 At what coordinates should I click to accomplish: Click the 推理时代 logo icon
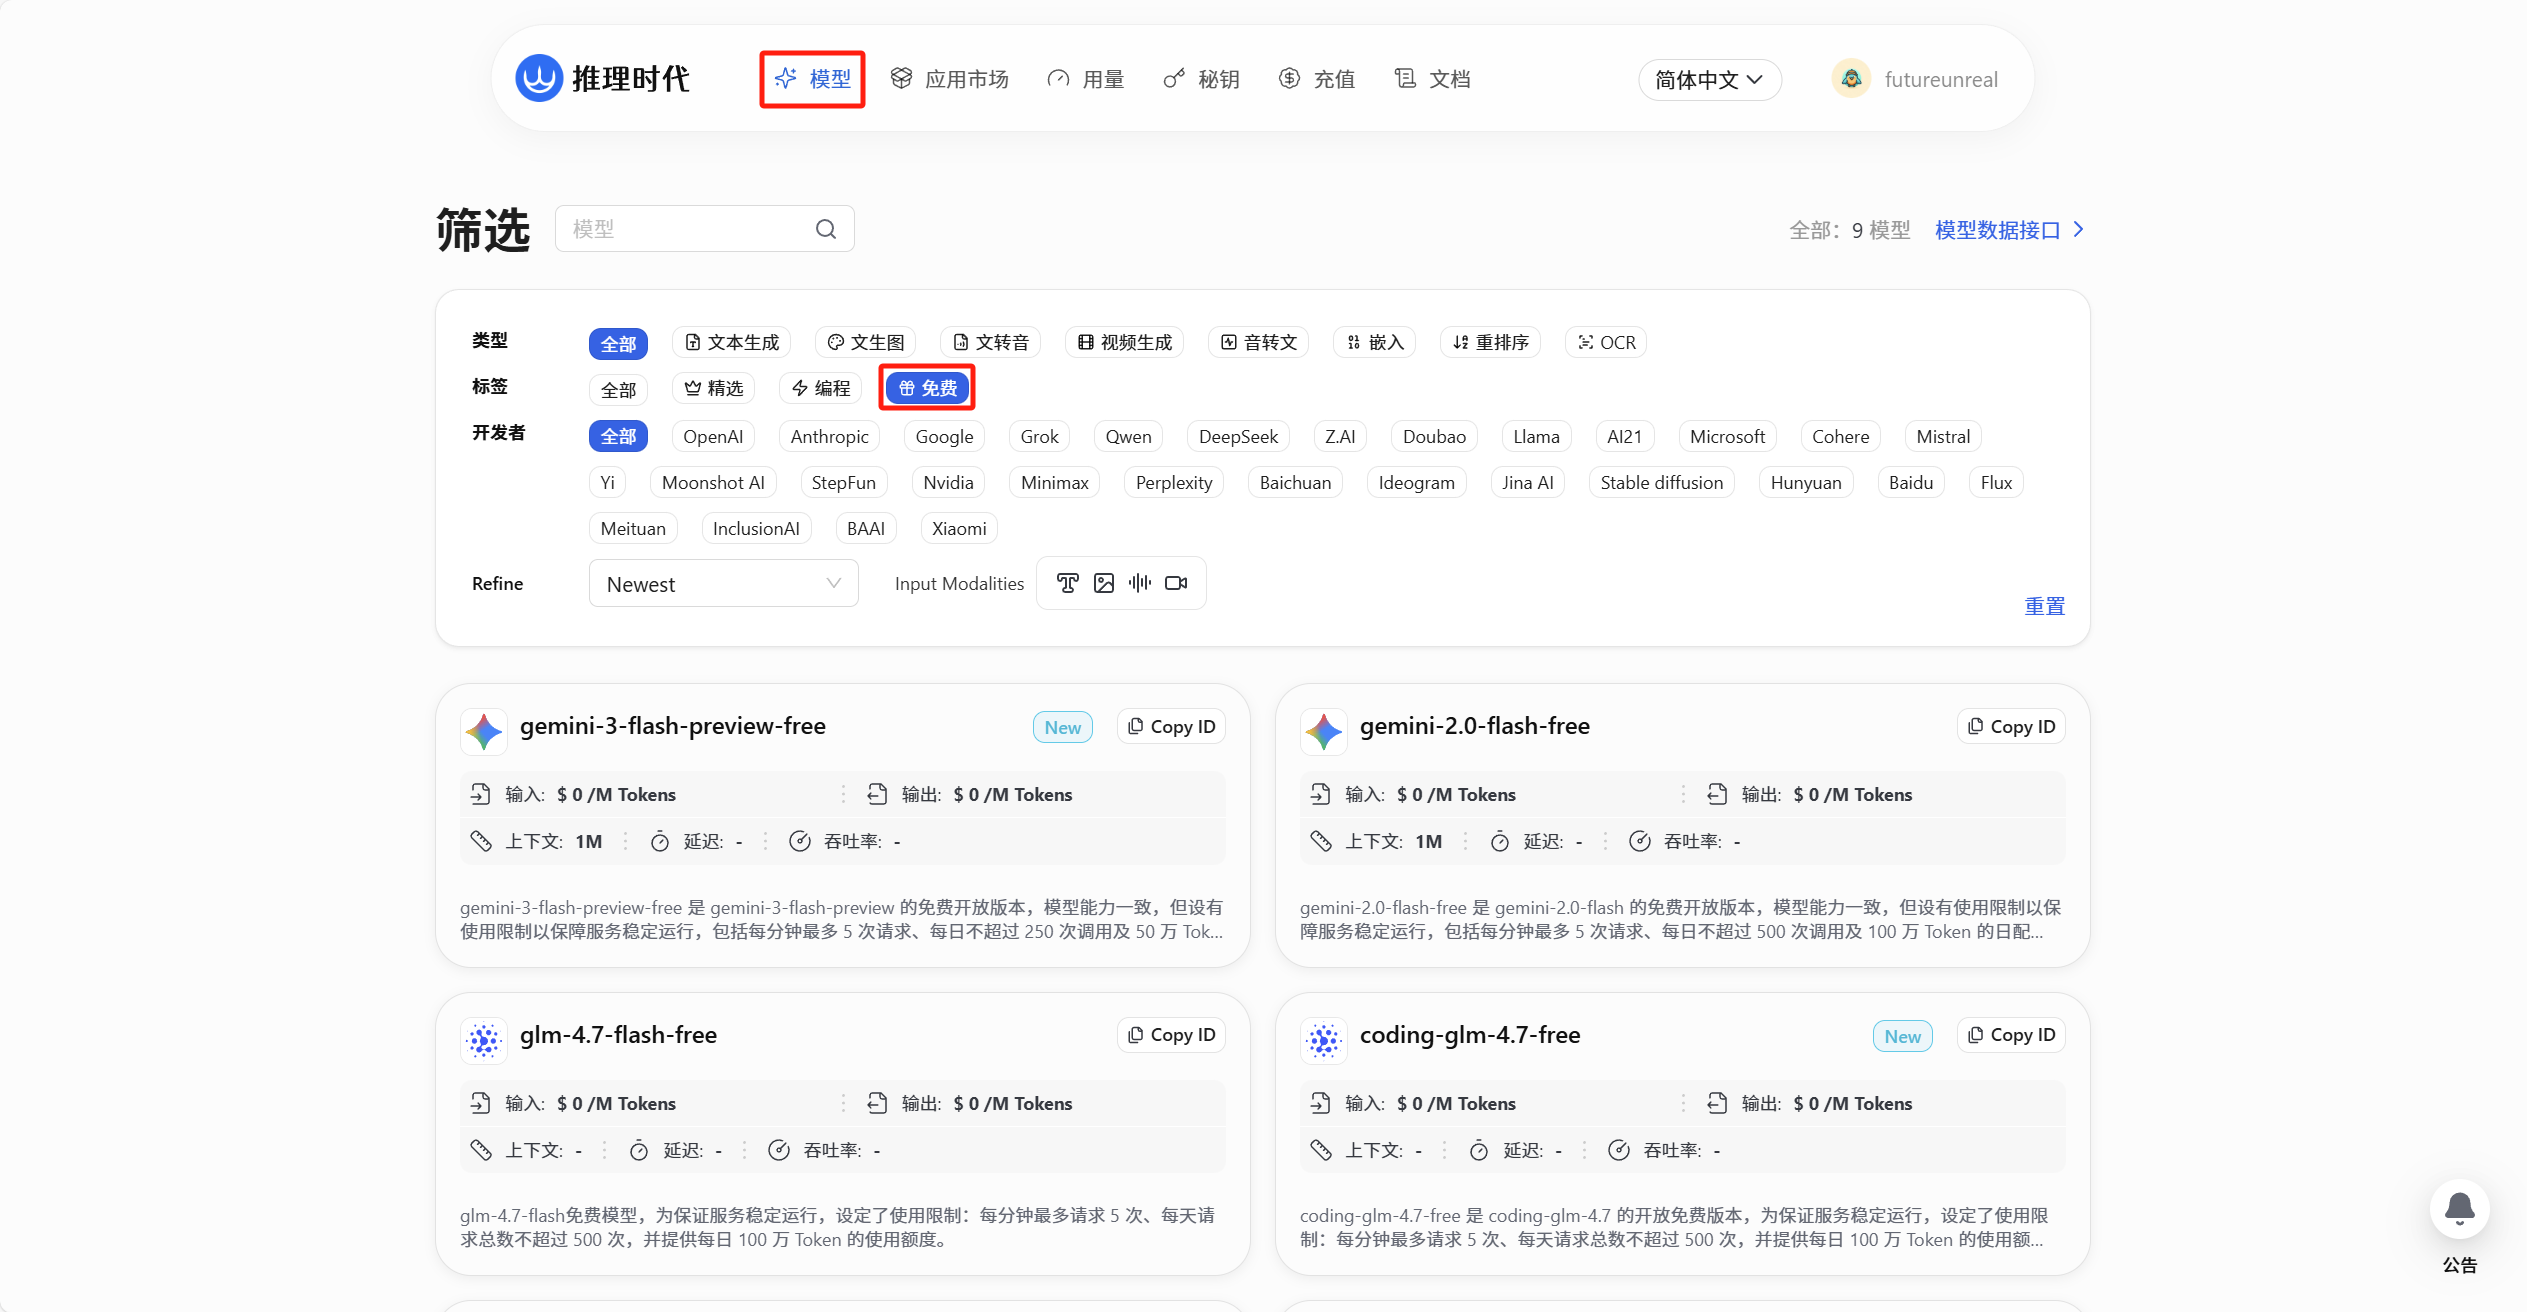tap(539, 78)
